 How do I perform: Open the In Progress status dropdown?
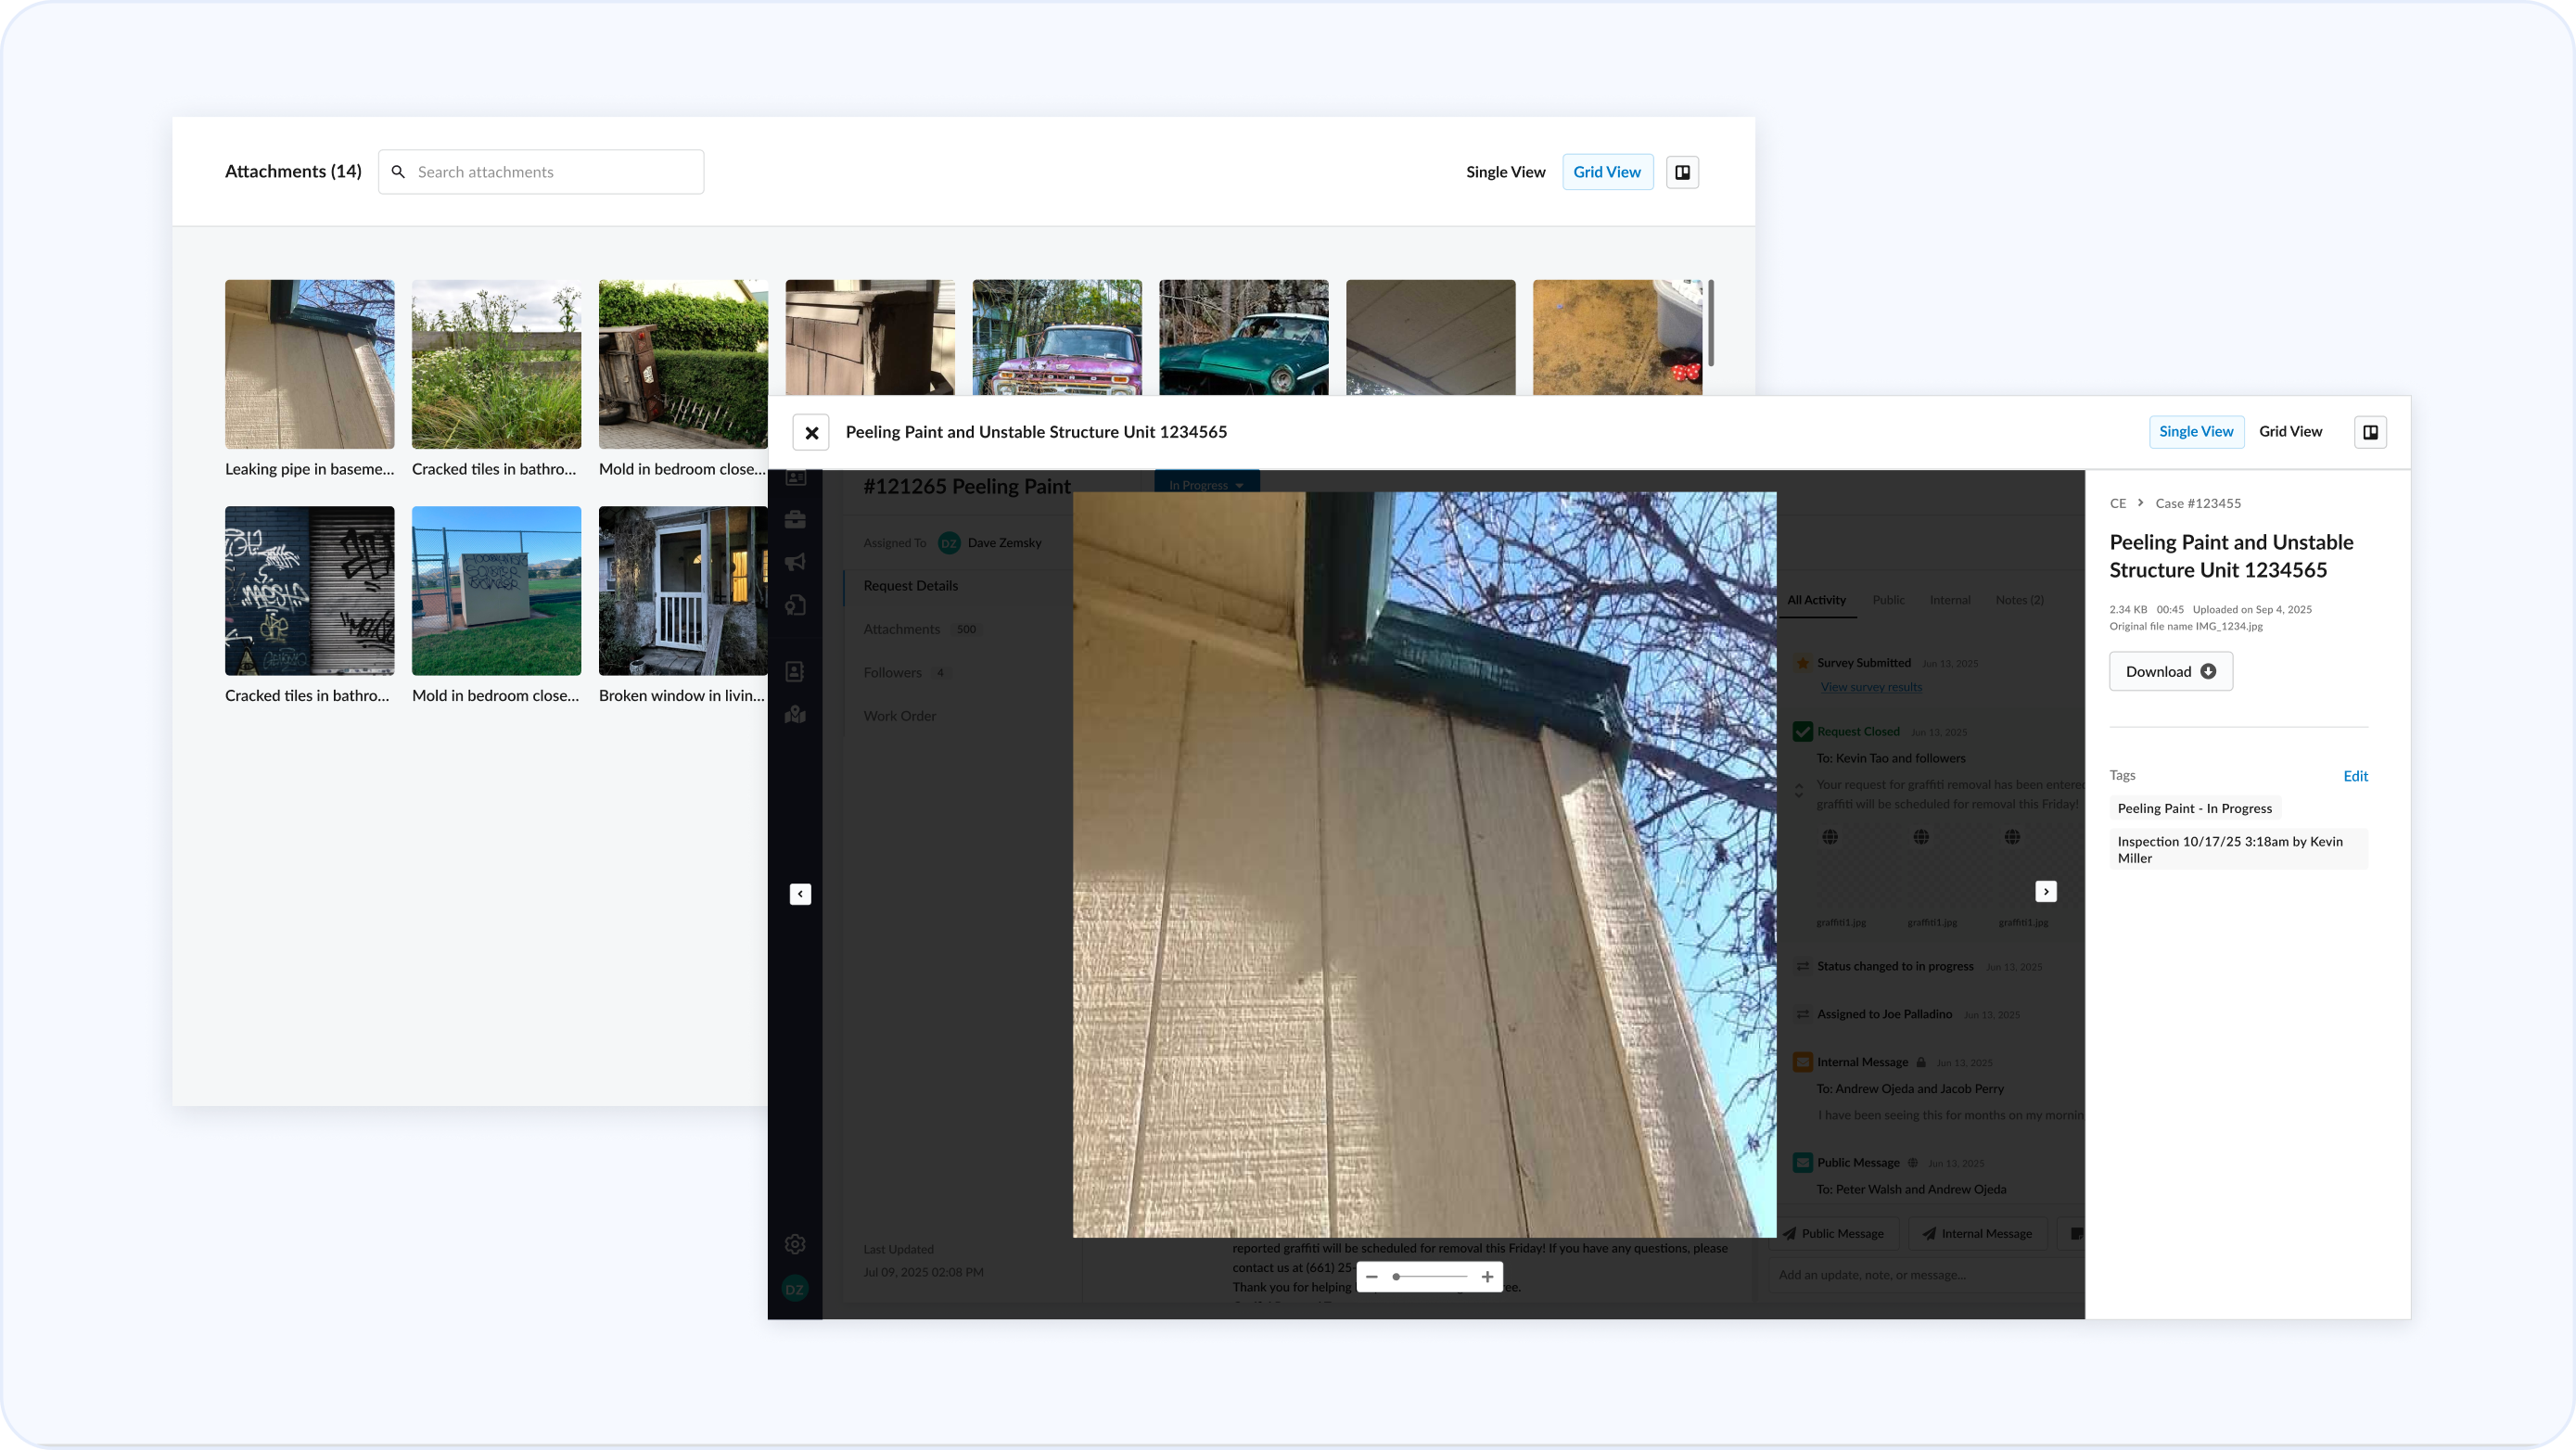(x=1206, y=485)
